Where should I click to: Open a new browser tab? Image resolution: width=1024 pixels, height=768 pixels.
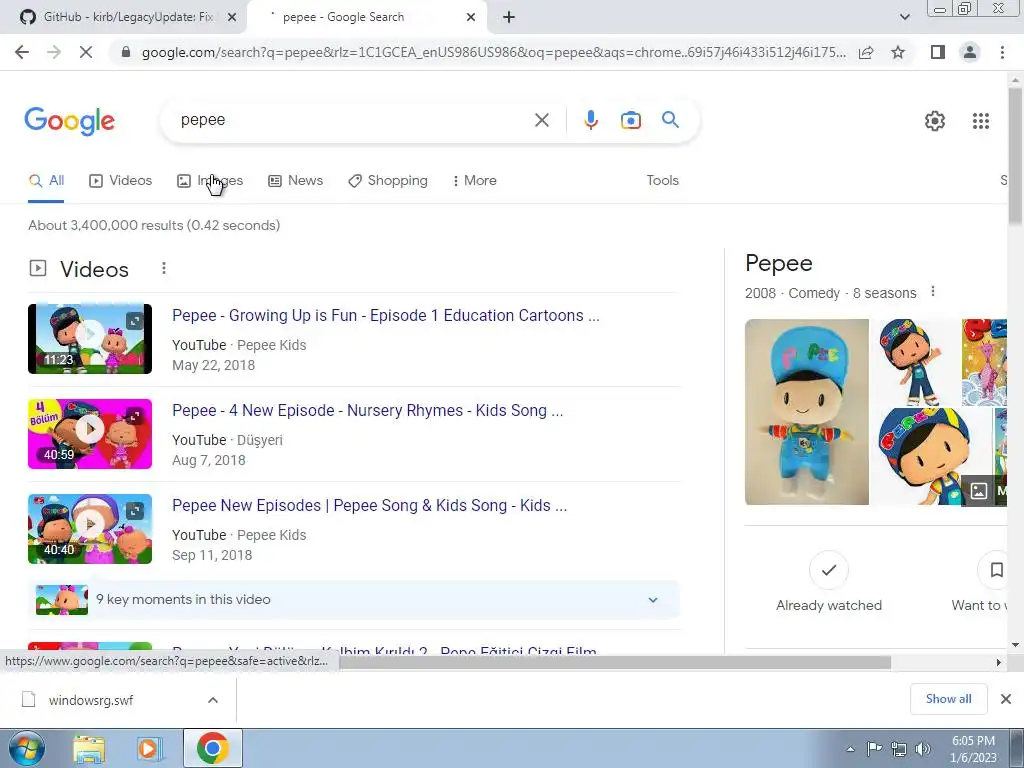[509, 17]
